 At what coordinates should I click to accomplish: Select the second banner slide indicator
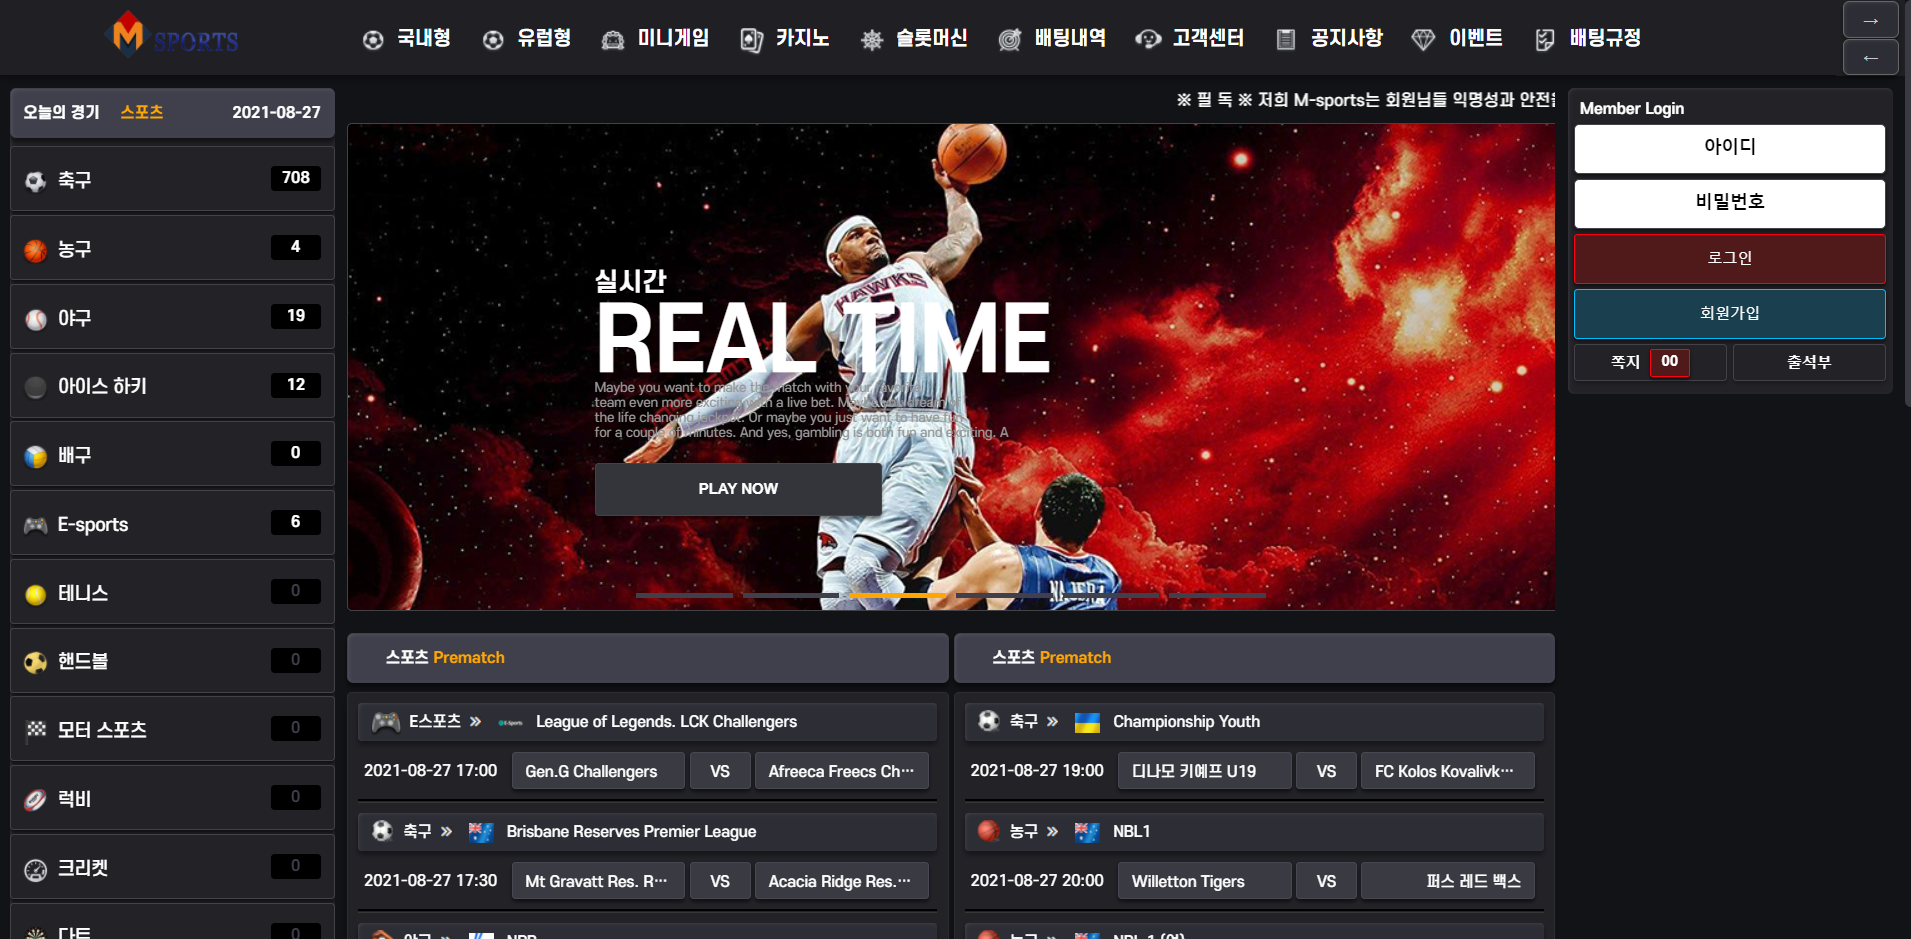[791, 595]
